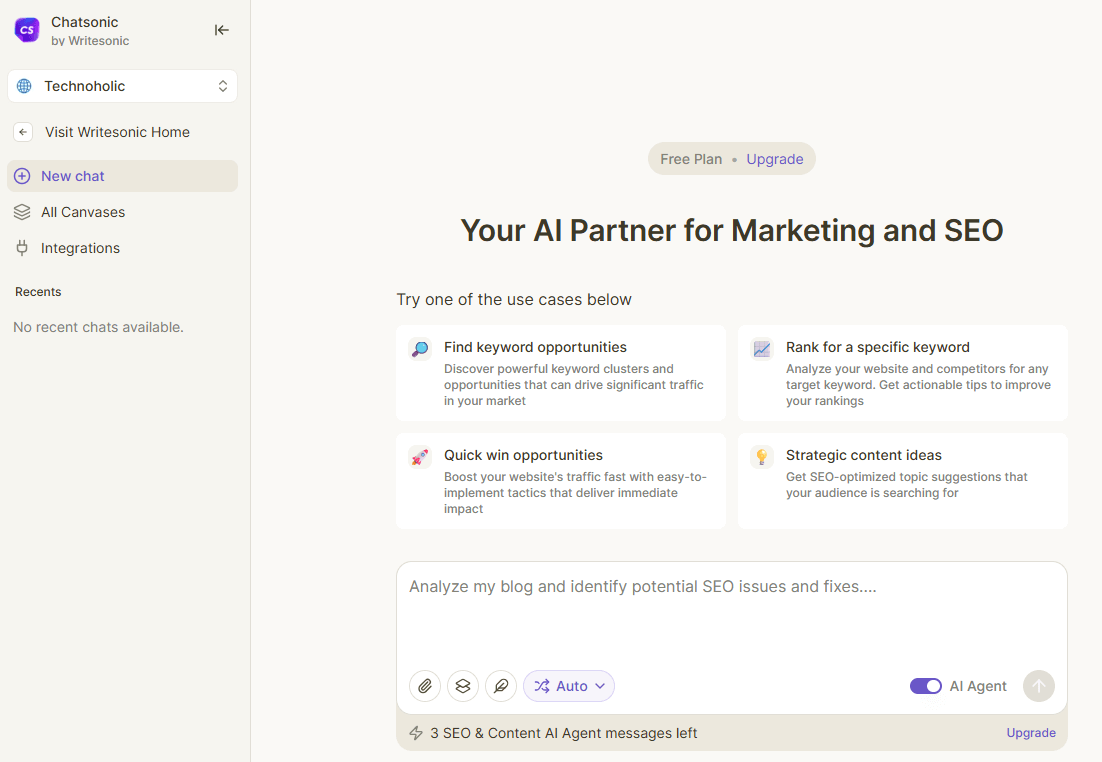1102x762 pixels.
Task: Click 'Try one of the use cases below' text
Action: [x=514, y=299]
